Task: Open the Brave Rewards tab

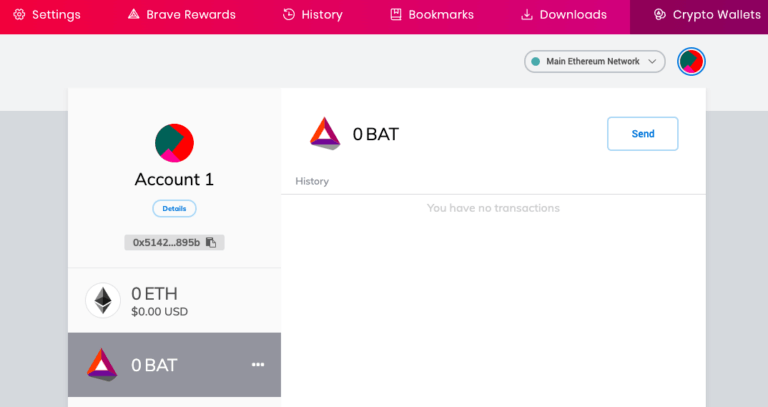Action: pyautogui.click(x=182, y=15)
